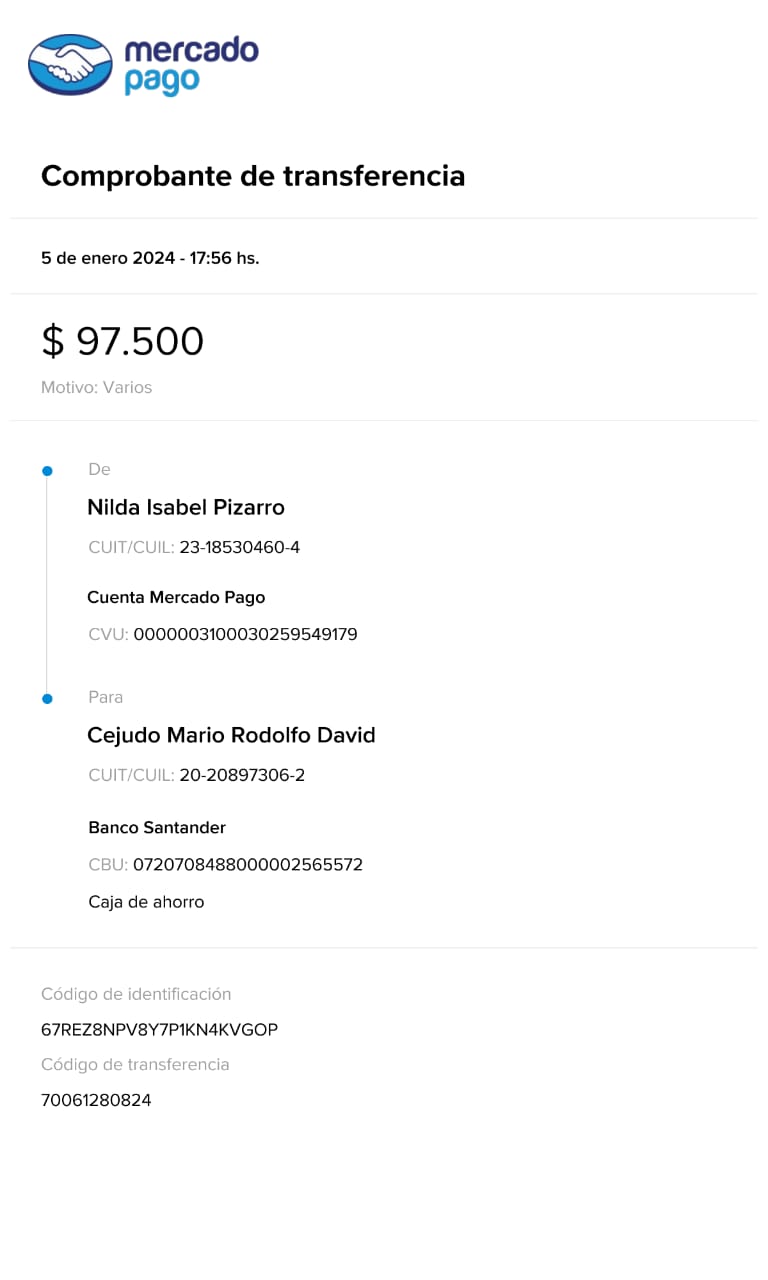Click the Mercado Pago handshake logo icon
Image resolution: width=768 pixels, height=1280 pixels.
pyautogui.click(x=70, y=65)
